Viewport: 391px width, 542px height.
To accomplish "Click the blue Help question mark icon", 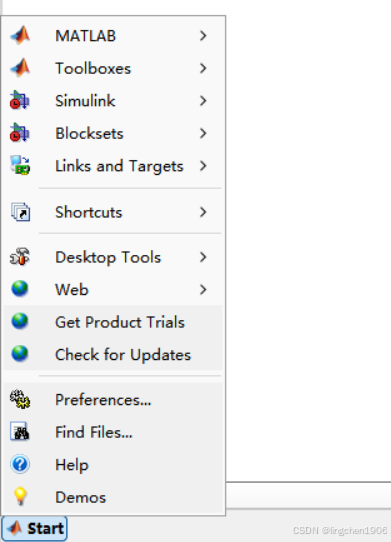I will [x=20, y=464].
